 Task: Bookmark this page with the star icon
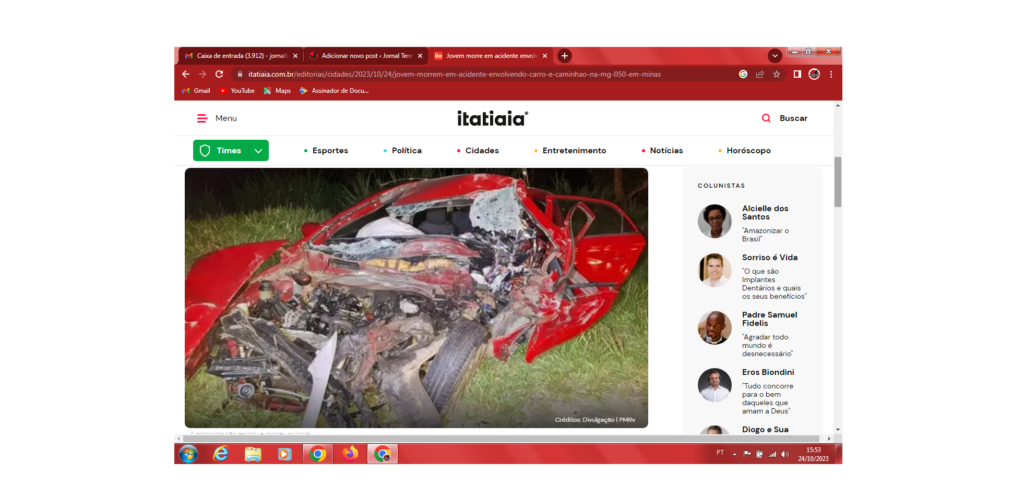click(776, 74)
